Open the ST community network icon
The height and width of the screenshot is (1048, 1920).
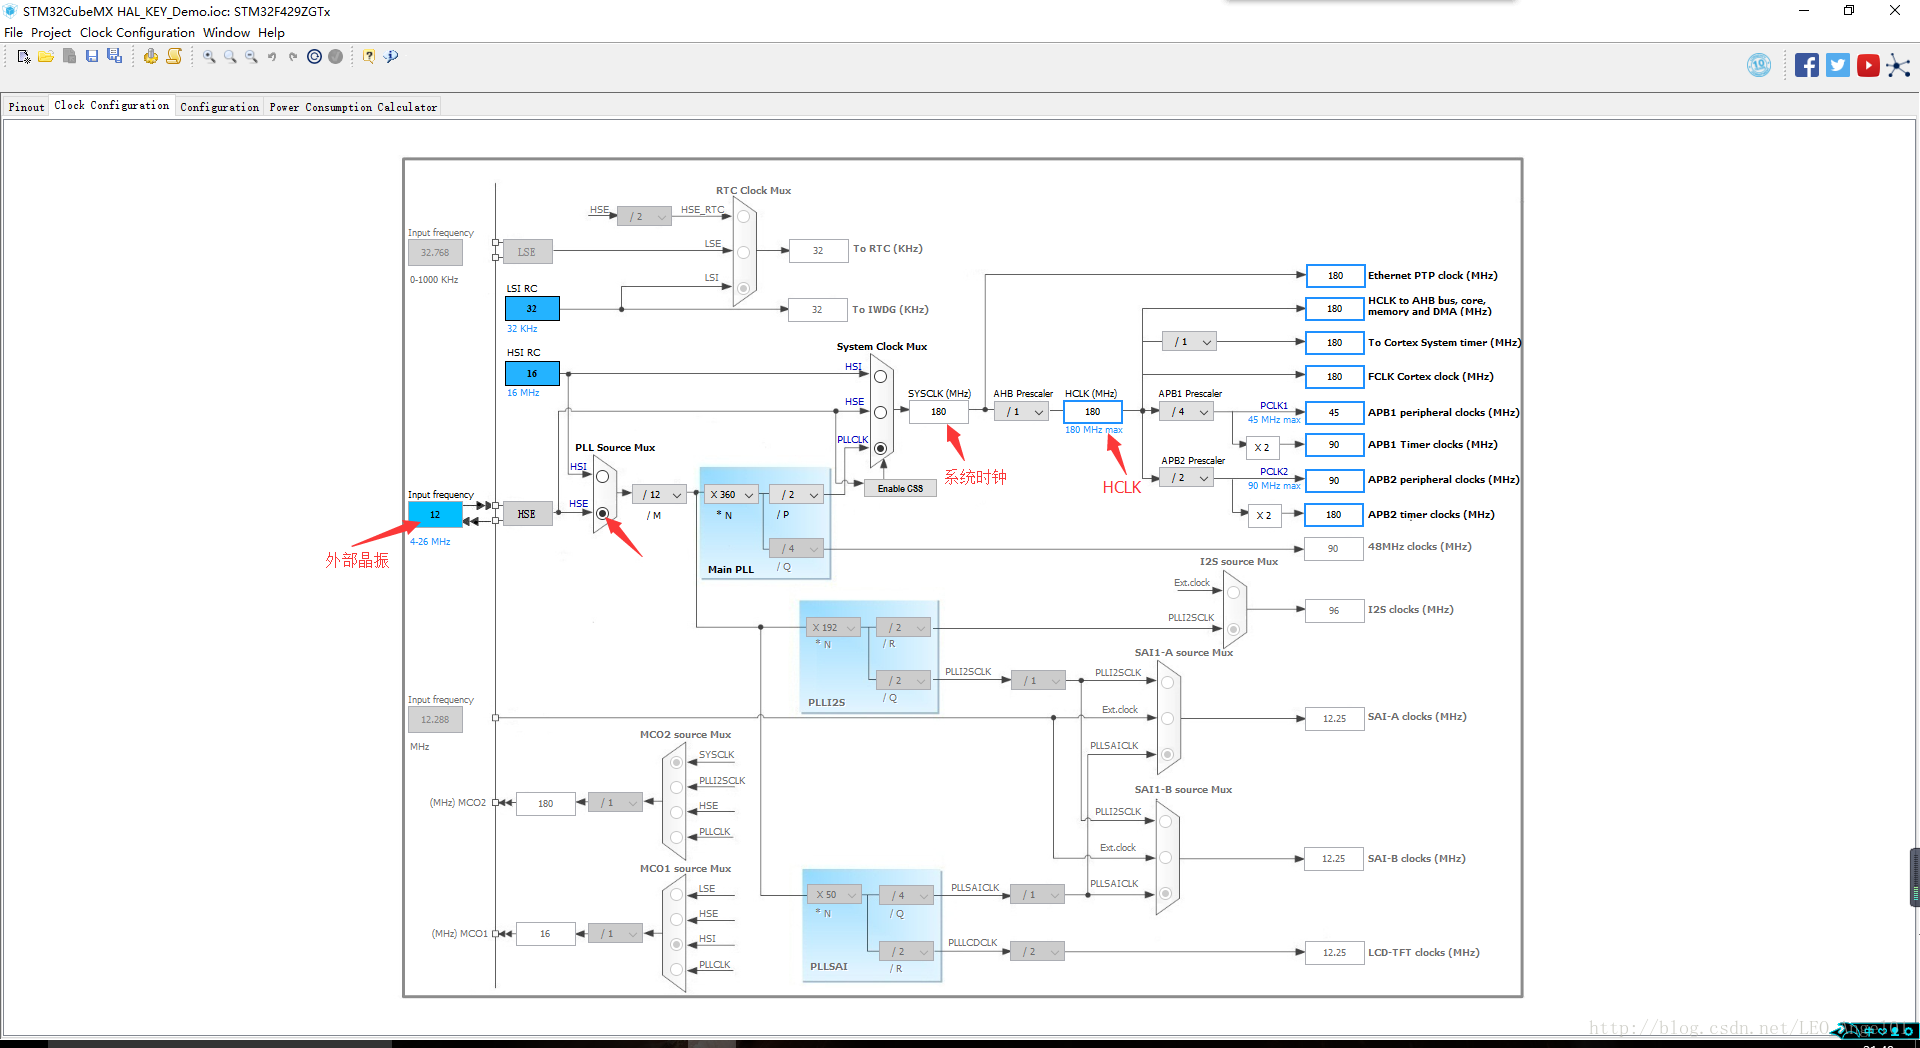click(x=1898, y=66)
